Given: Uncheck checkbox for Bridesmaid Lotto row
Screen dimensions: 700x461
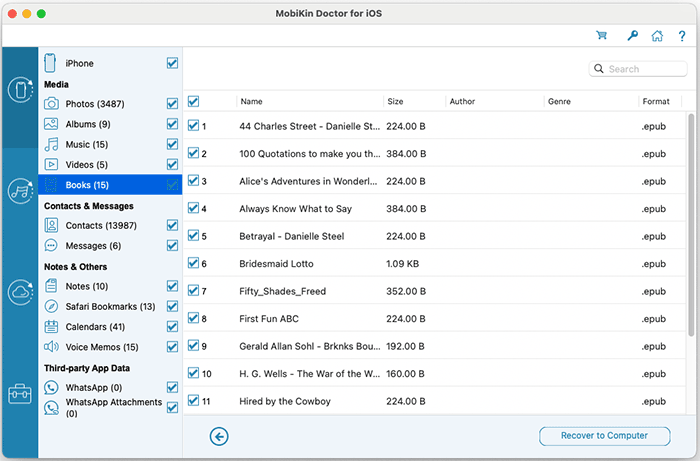Looking at the screenshot, I should pyautogui.click(x=193, y=263).
